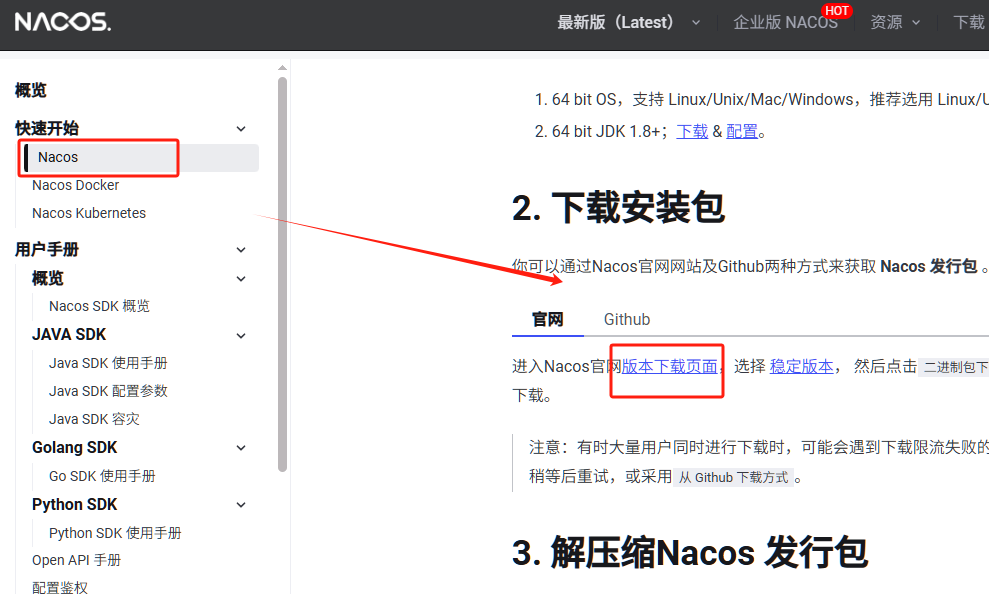Click the HOT badge on 企业版 NACOS
Image resolution: width=989 pixels, height=594 pixels.
pos(836,11)
